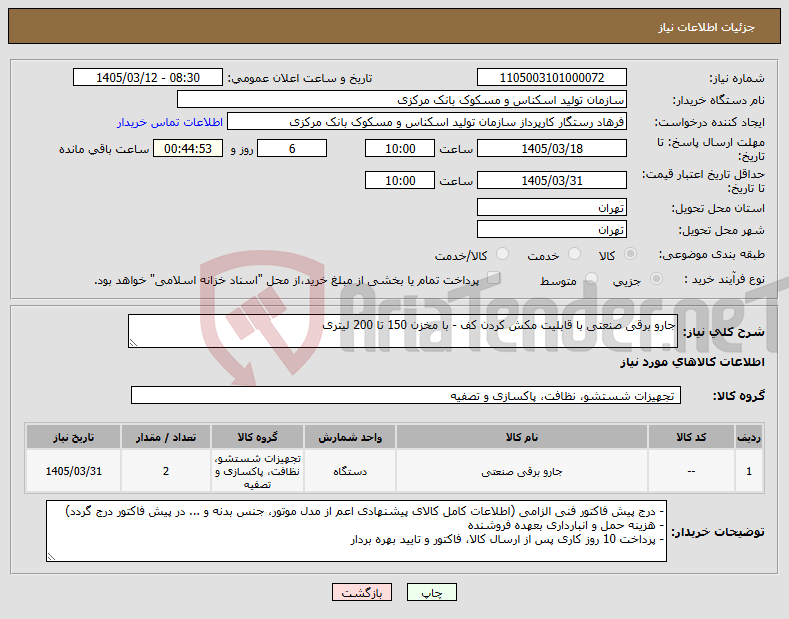Click the item code cell showing --

[691, 471]
